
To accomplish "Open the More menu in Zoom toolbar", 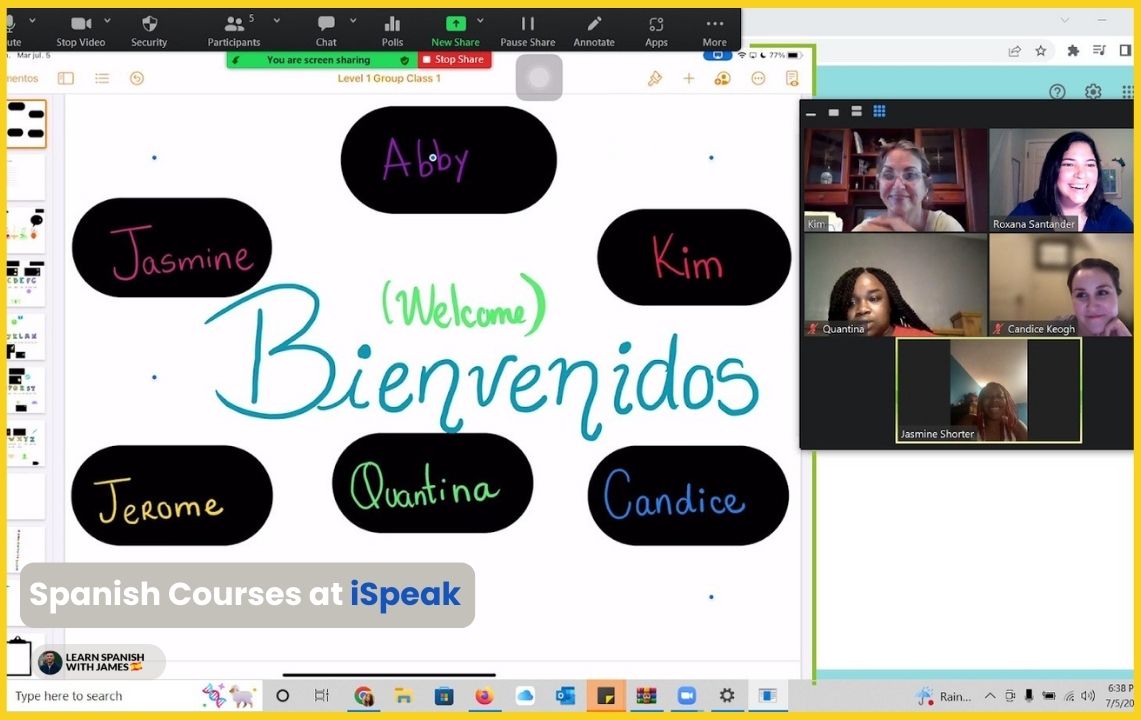I will point(714,29).
